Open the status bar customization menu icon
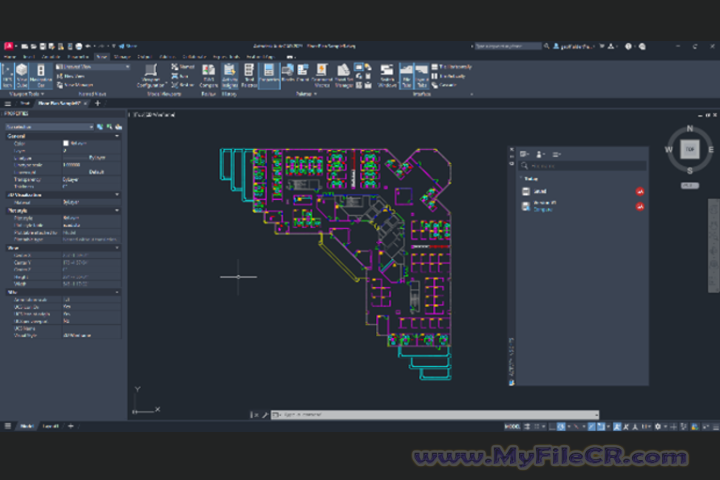Image resolution: width=720 pixels, height=480 pixels. [x=715, y=427]
